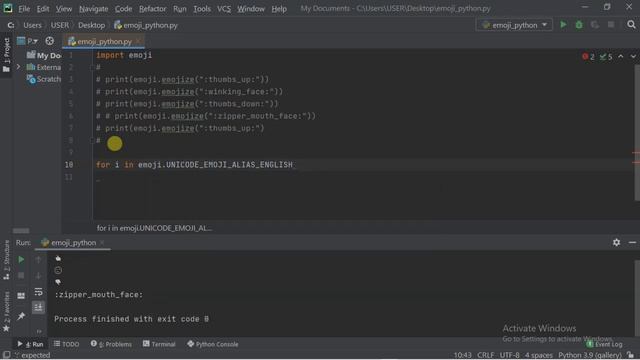The height and width of the screenshot is (360, 640).
Task: Open the Problems tool window
Action: tap(111, 344)
